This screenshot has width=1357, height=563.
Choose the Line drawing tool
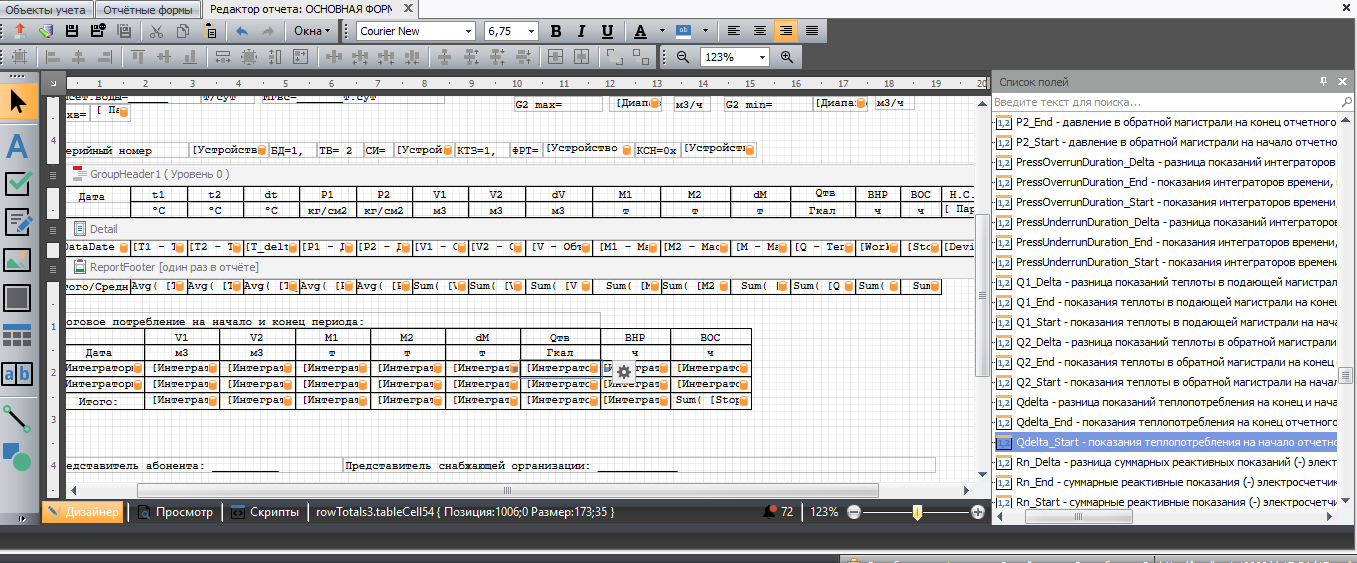point(18,418)
